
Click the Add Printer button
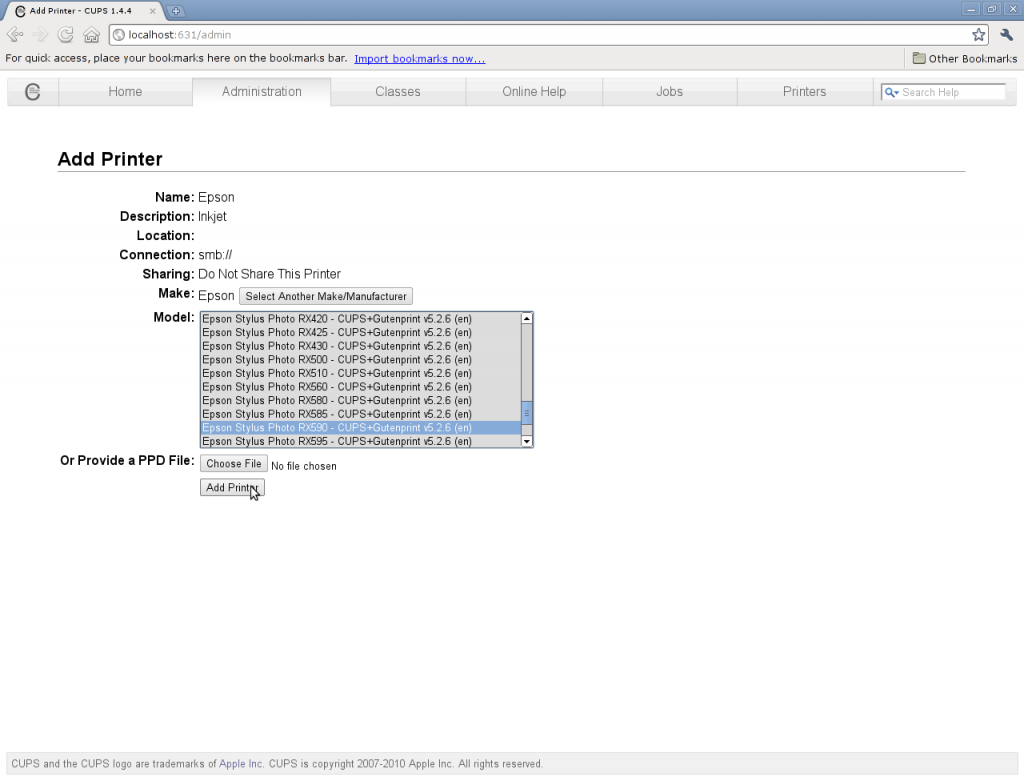[232, 488]
